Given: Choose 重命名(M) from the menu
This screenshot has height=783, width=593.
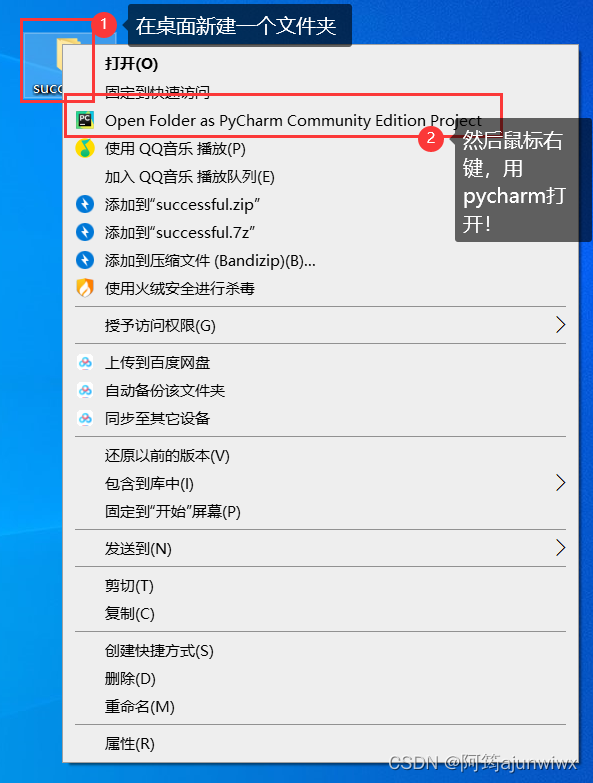Looking at the screenshot, I should tap(140, 707).
